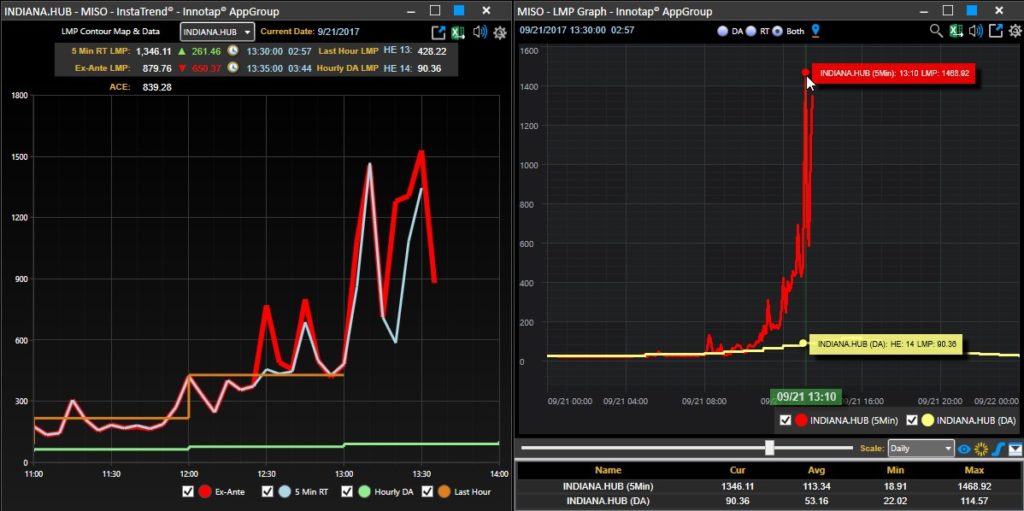Open the Scale Daily dropdown
Image resolution: width=1024 pixels, height=511 pixels.
pyautogui.click(x=921, y=449)
